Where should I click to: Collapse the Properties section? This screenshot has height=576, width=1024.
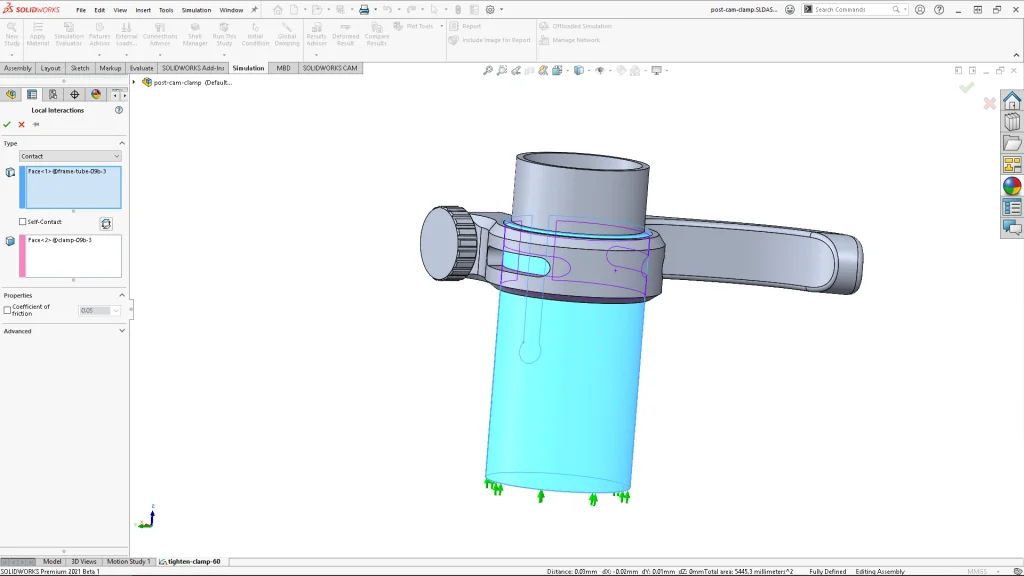(122, 295)
